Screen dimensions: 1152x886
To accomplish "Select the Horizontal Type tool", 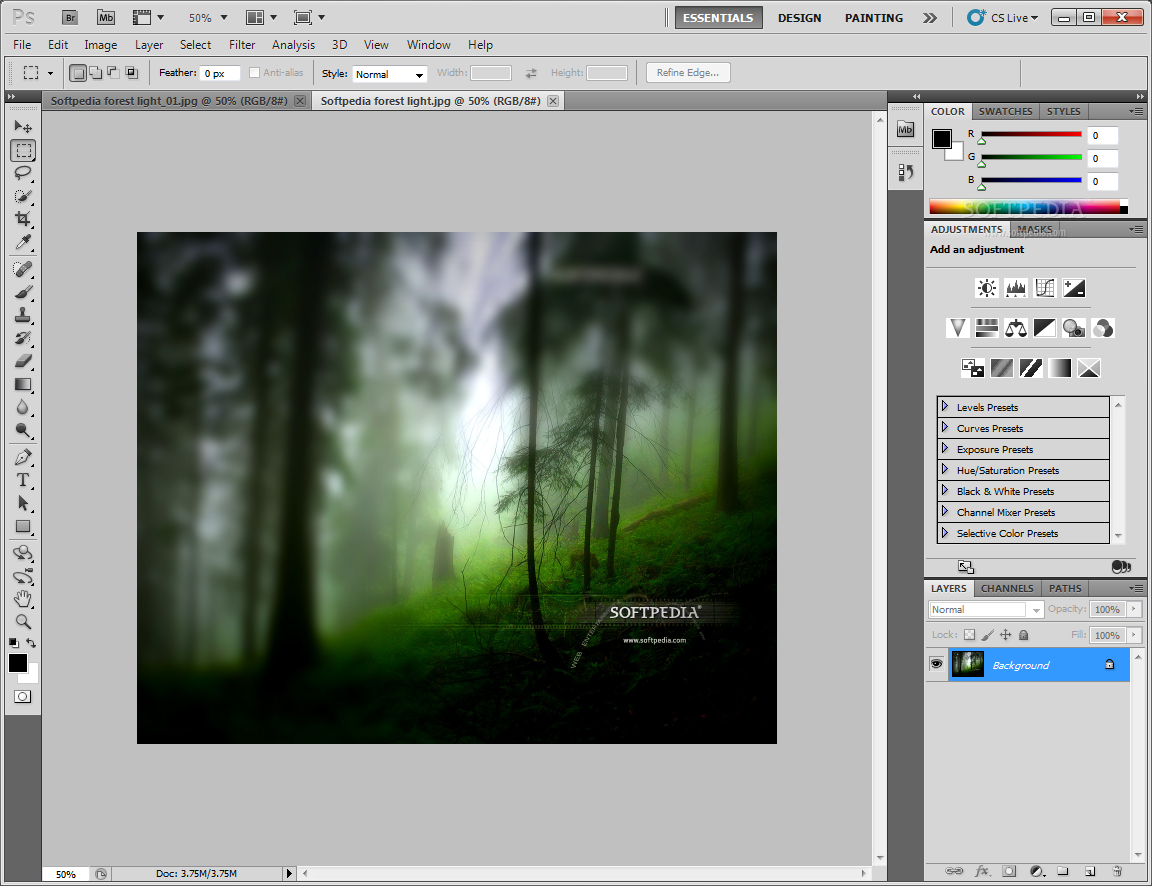I will tap(23, 480).
